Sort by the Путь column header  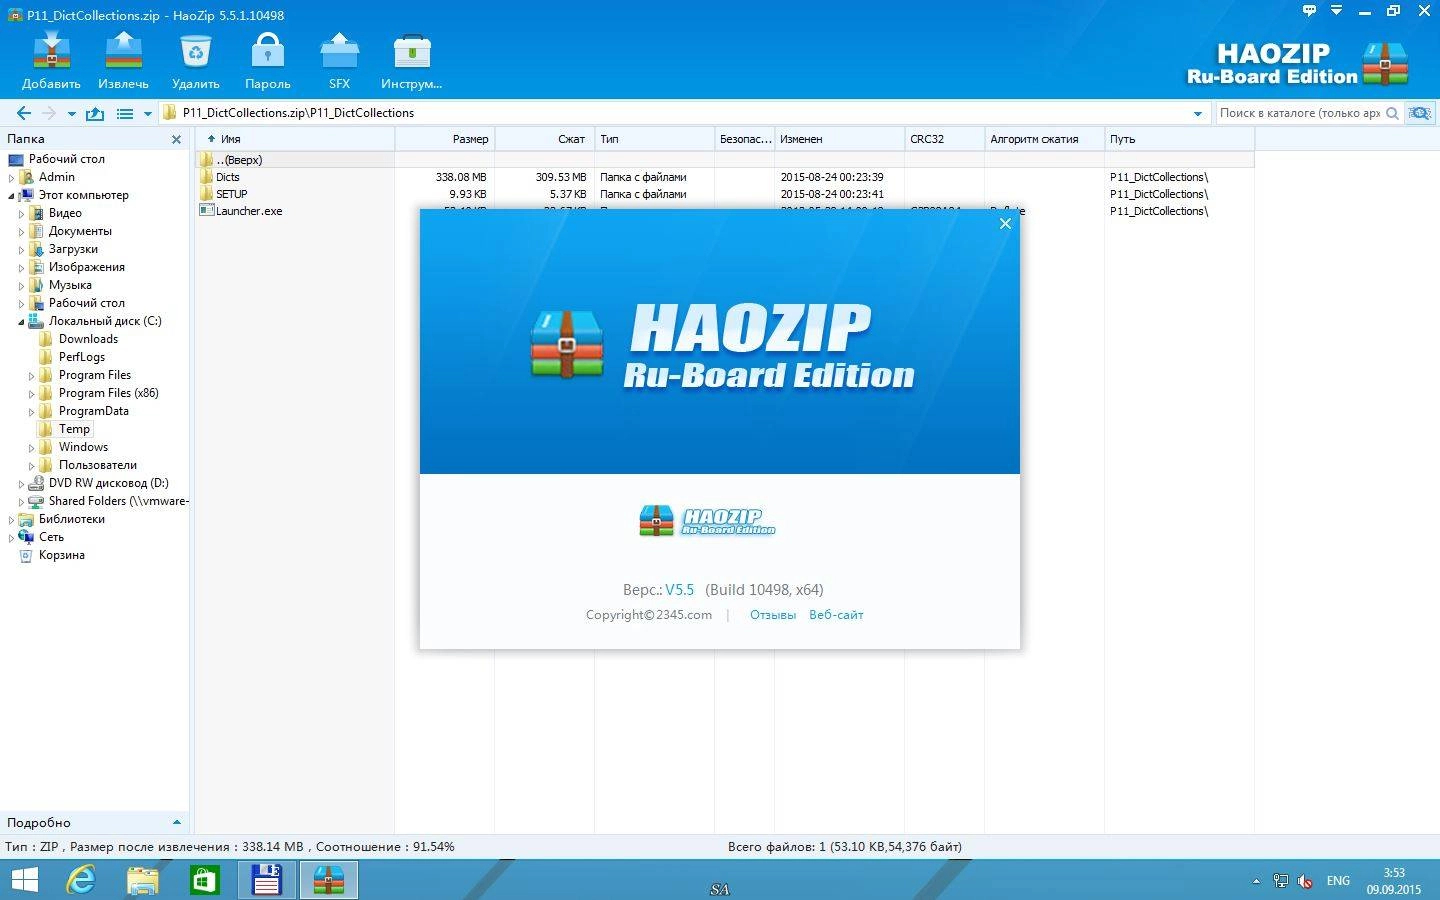(1180, 139)
